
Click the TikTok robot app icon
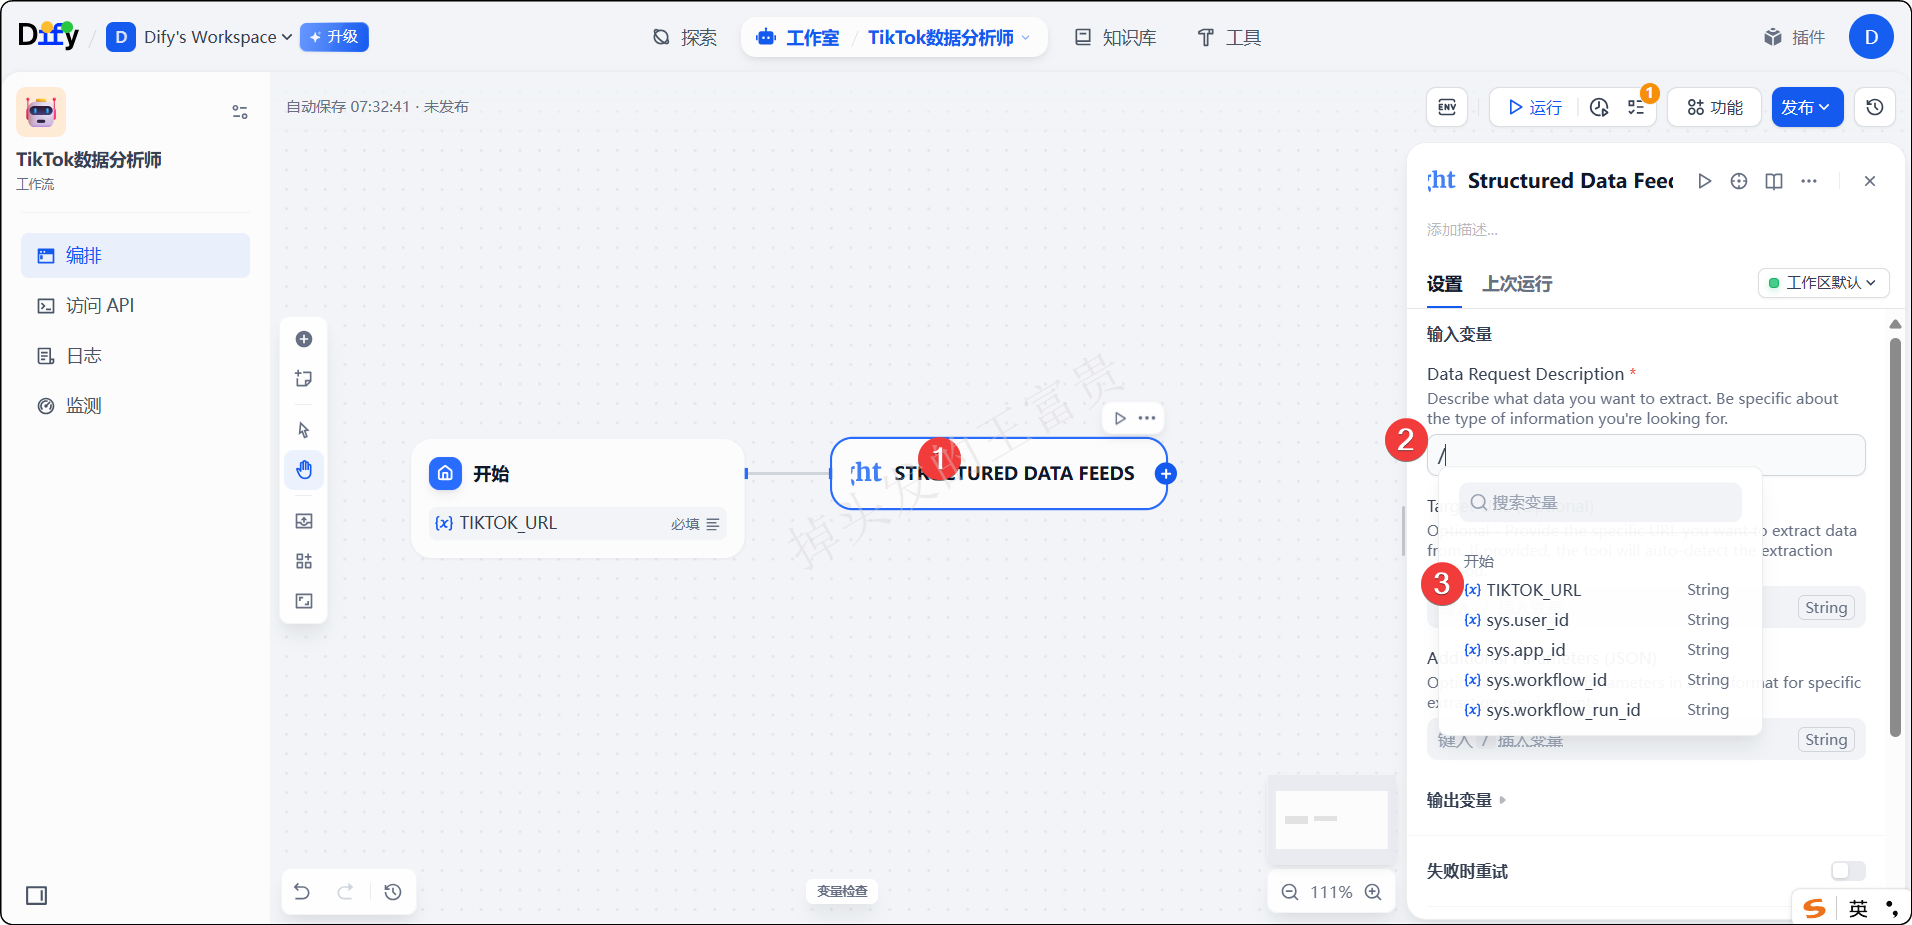pos(41,111)
